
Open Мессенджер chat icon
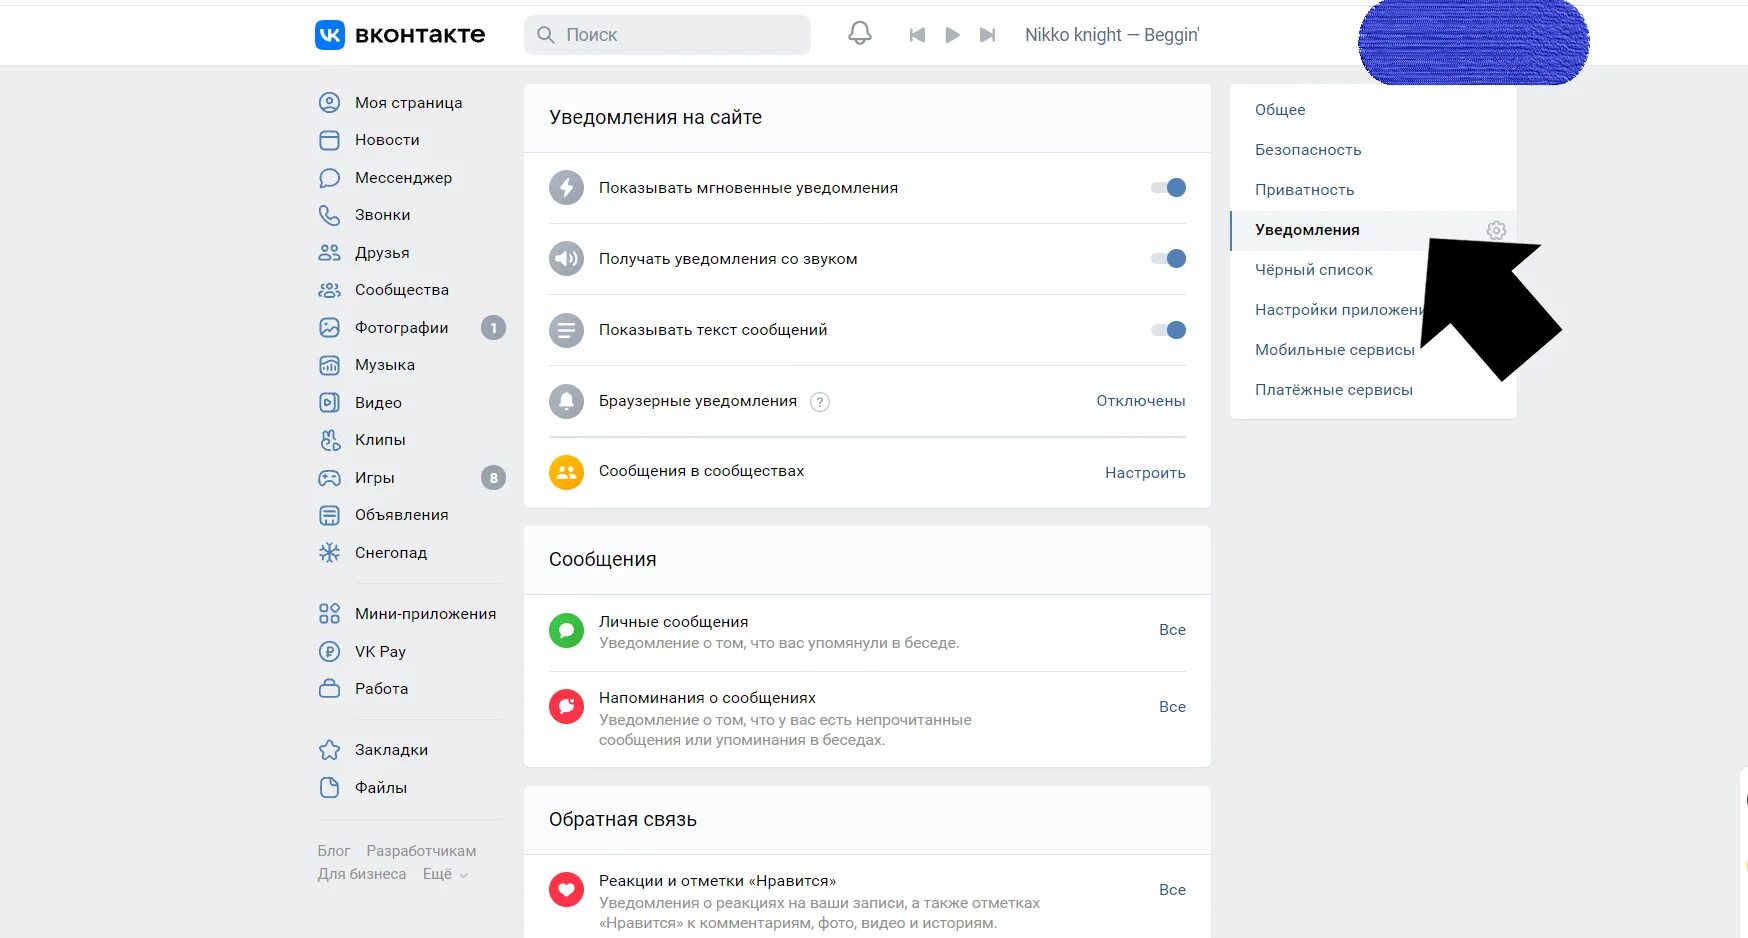coord(329,178)
